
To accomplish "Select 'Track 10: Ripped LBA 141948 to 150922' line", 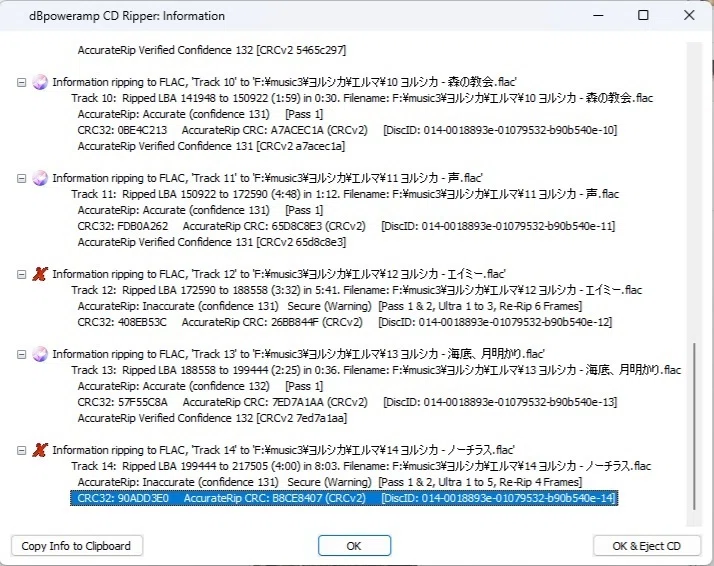I will [x=362, y=98].
